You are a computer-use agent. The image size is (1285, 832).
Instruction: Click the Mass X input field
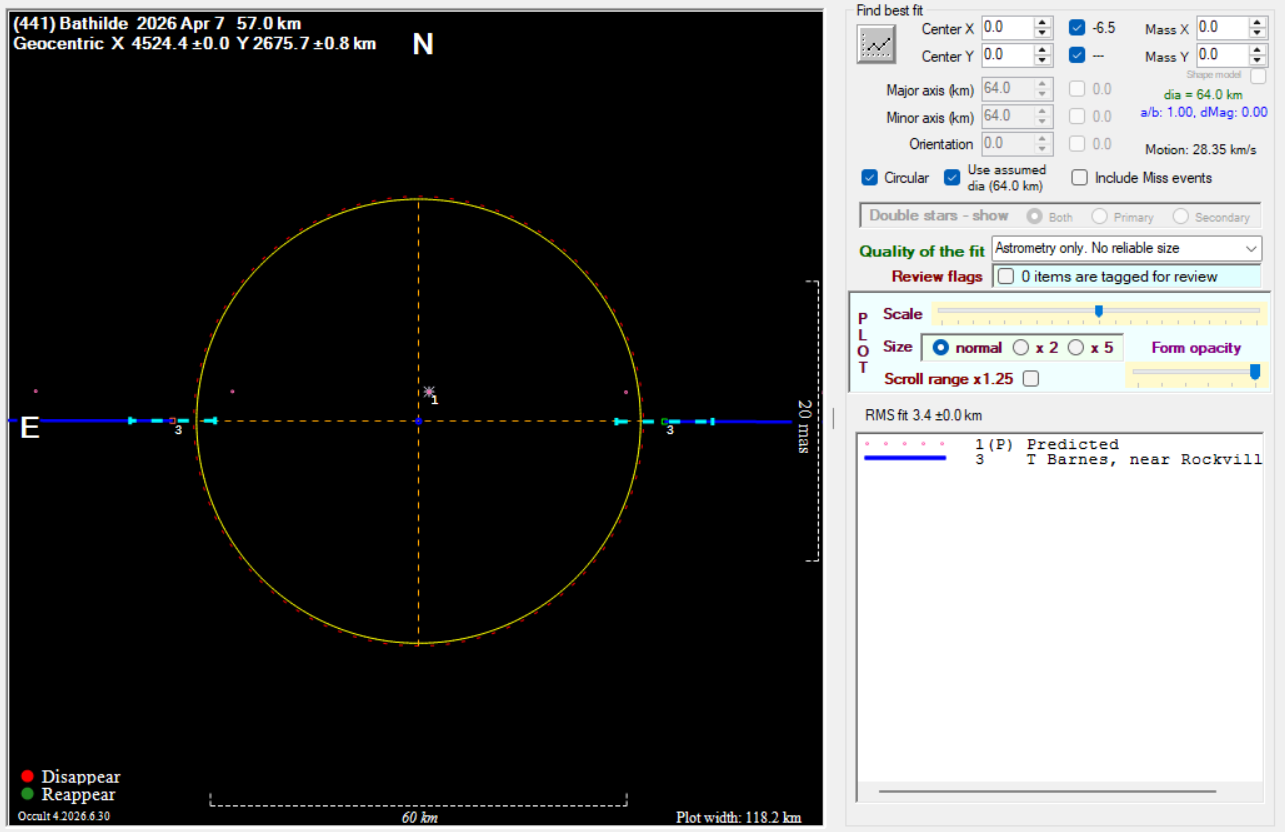point(1222,28)
